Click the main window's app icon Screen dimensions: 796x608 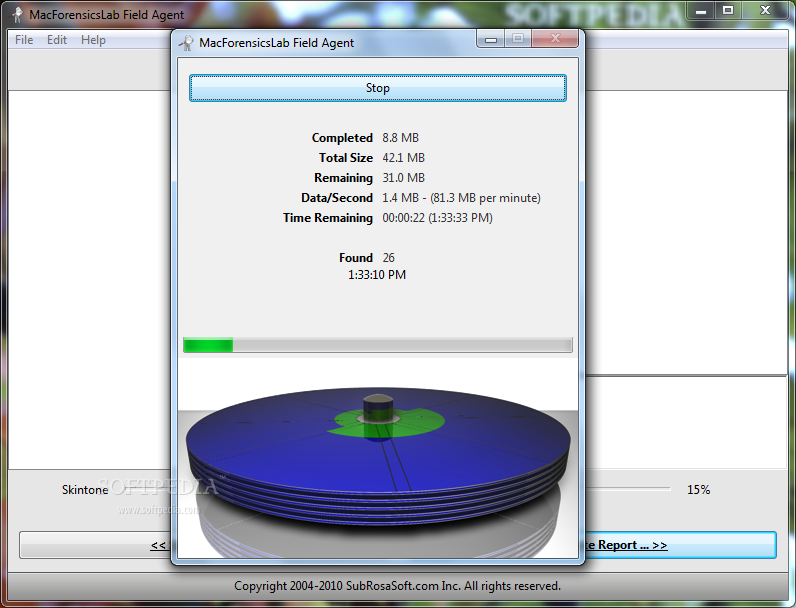[x=17, y=14]
